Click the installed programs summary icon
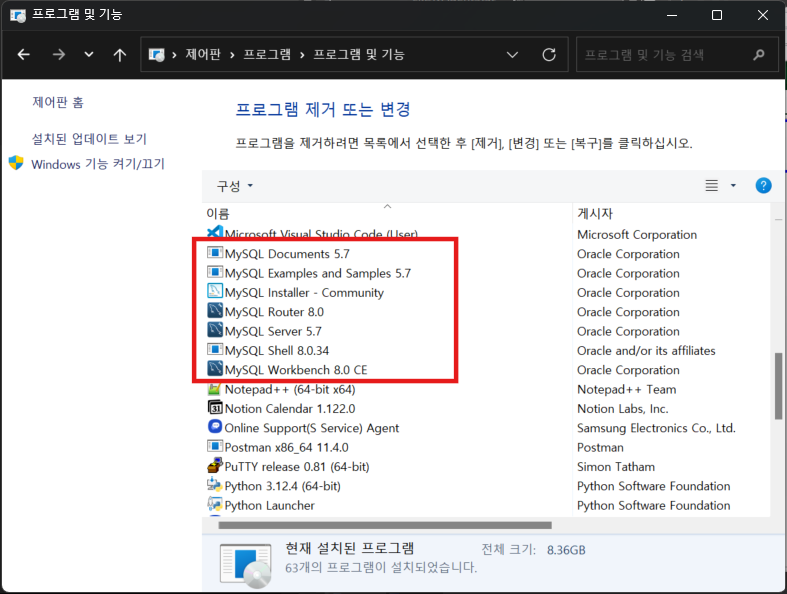This screenshot has width=787, height=594. (x=245, y=565)
